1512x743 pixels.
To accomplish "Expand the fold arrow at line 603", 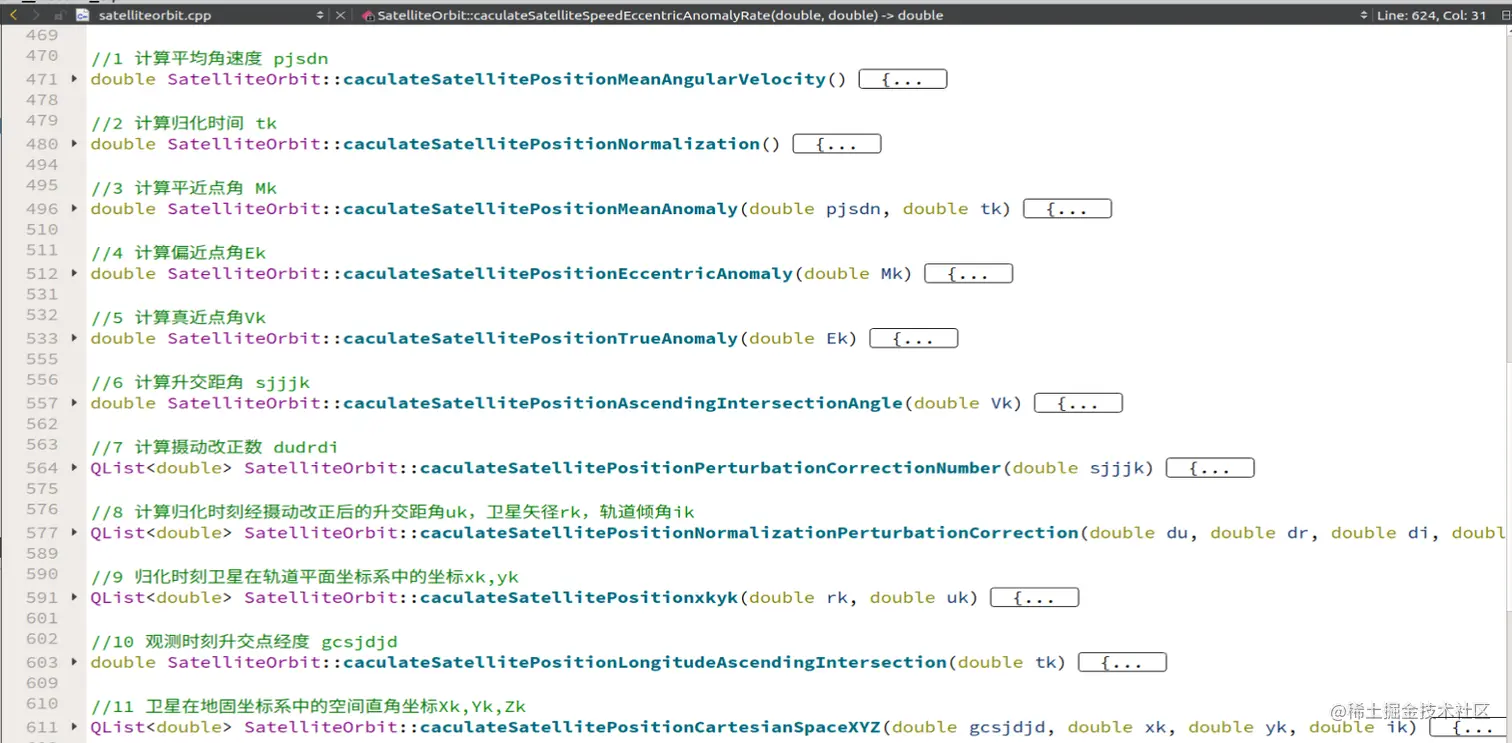I will [74, 662].
